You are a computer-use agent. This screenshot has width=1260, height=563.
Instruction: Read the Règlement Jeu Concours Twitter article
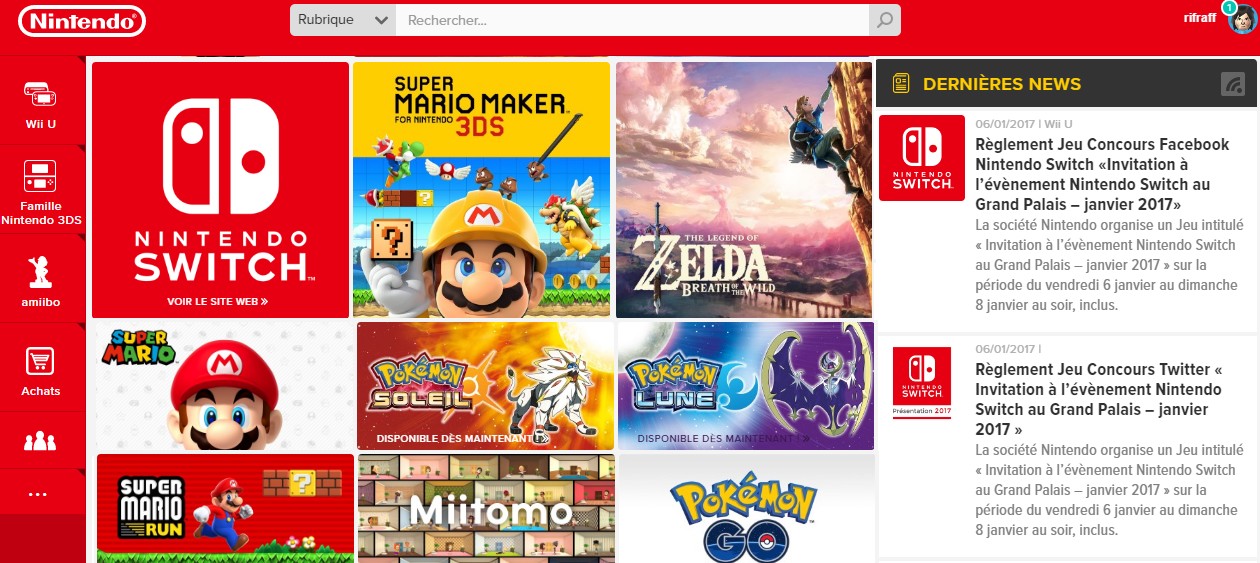(1100, 399)
